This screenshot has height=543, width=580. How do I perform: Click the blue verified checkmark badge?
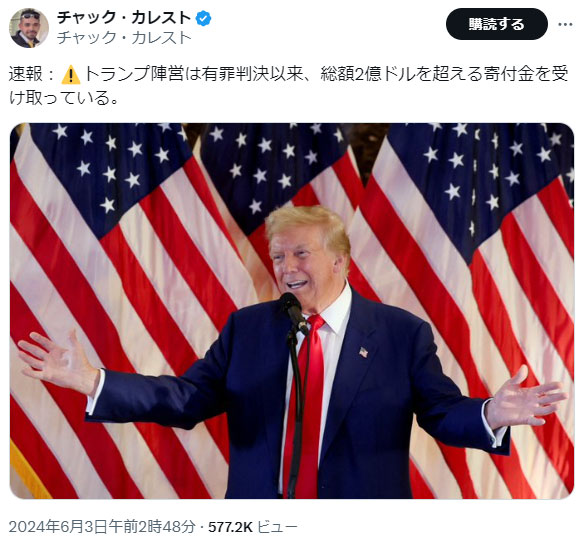(203, 18)
